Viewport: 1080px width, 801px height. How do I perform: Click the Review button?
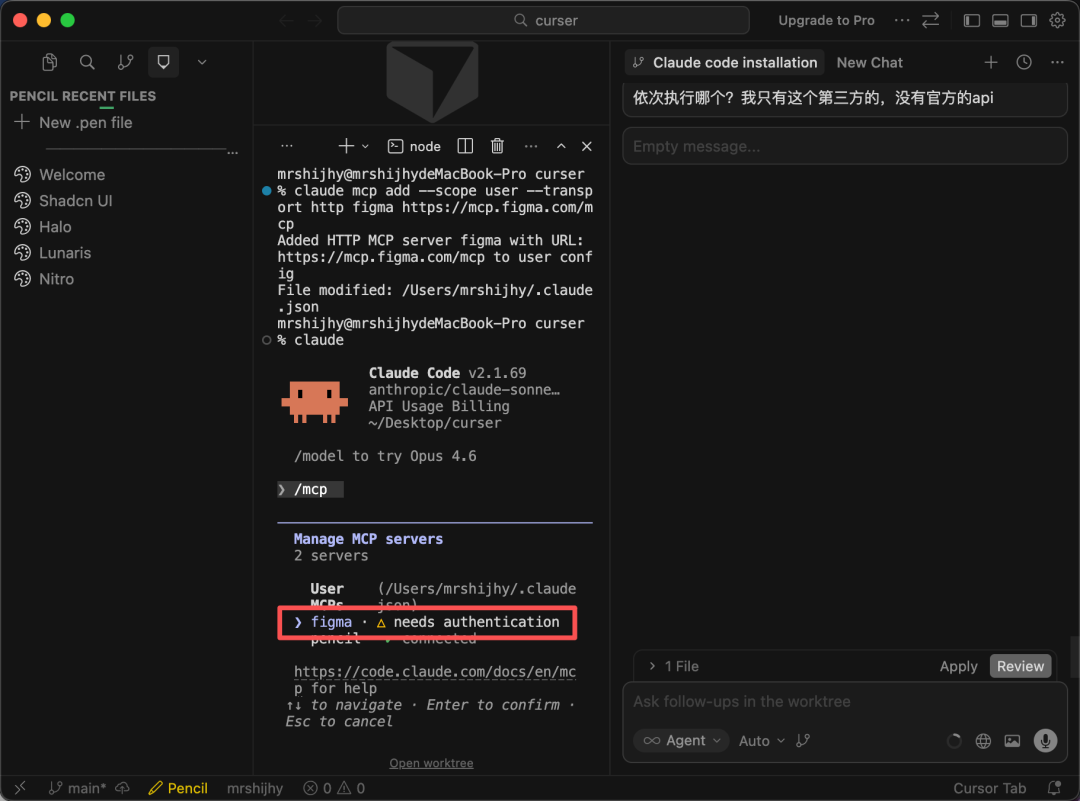tap(1020, 666)
